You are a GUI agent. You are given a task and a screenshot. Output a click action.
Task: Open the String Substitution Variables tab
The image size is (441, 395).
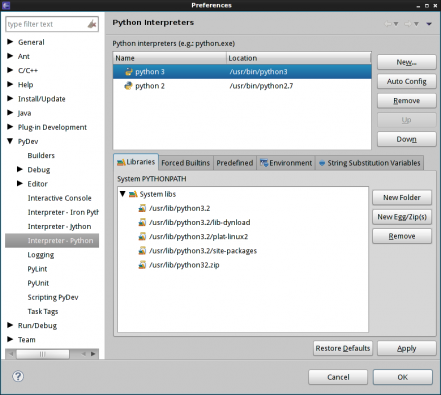(370, 163)
